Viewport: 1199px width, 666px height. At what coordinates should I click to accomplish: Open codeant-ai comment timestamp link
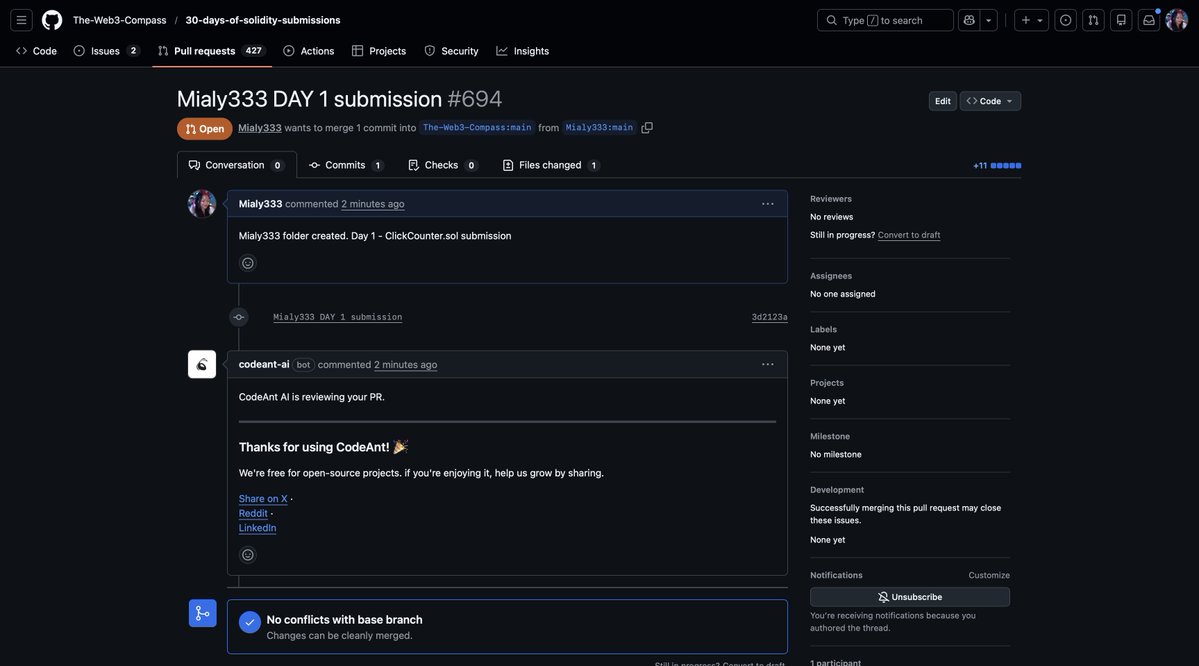click(405, 365)
